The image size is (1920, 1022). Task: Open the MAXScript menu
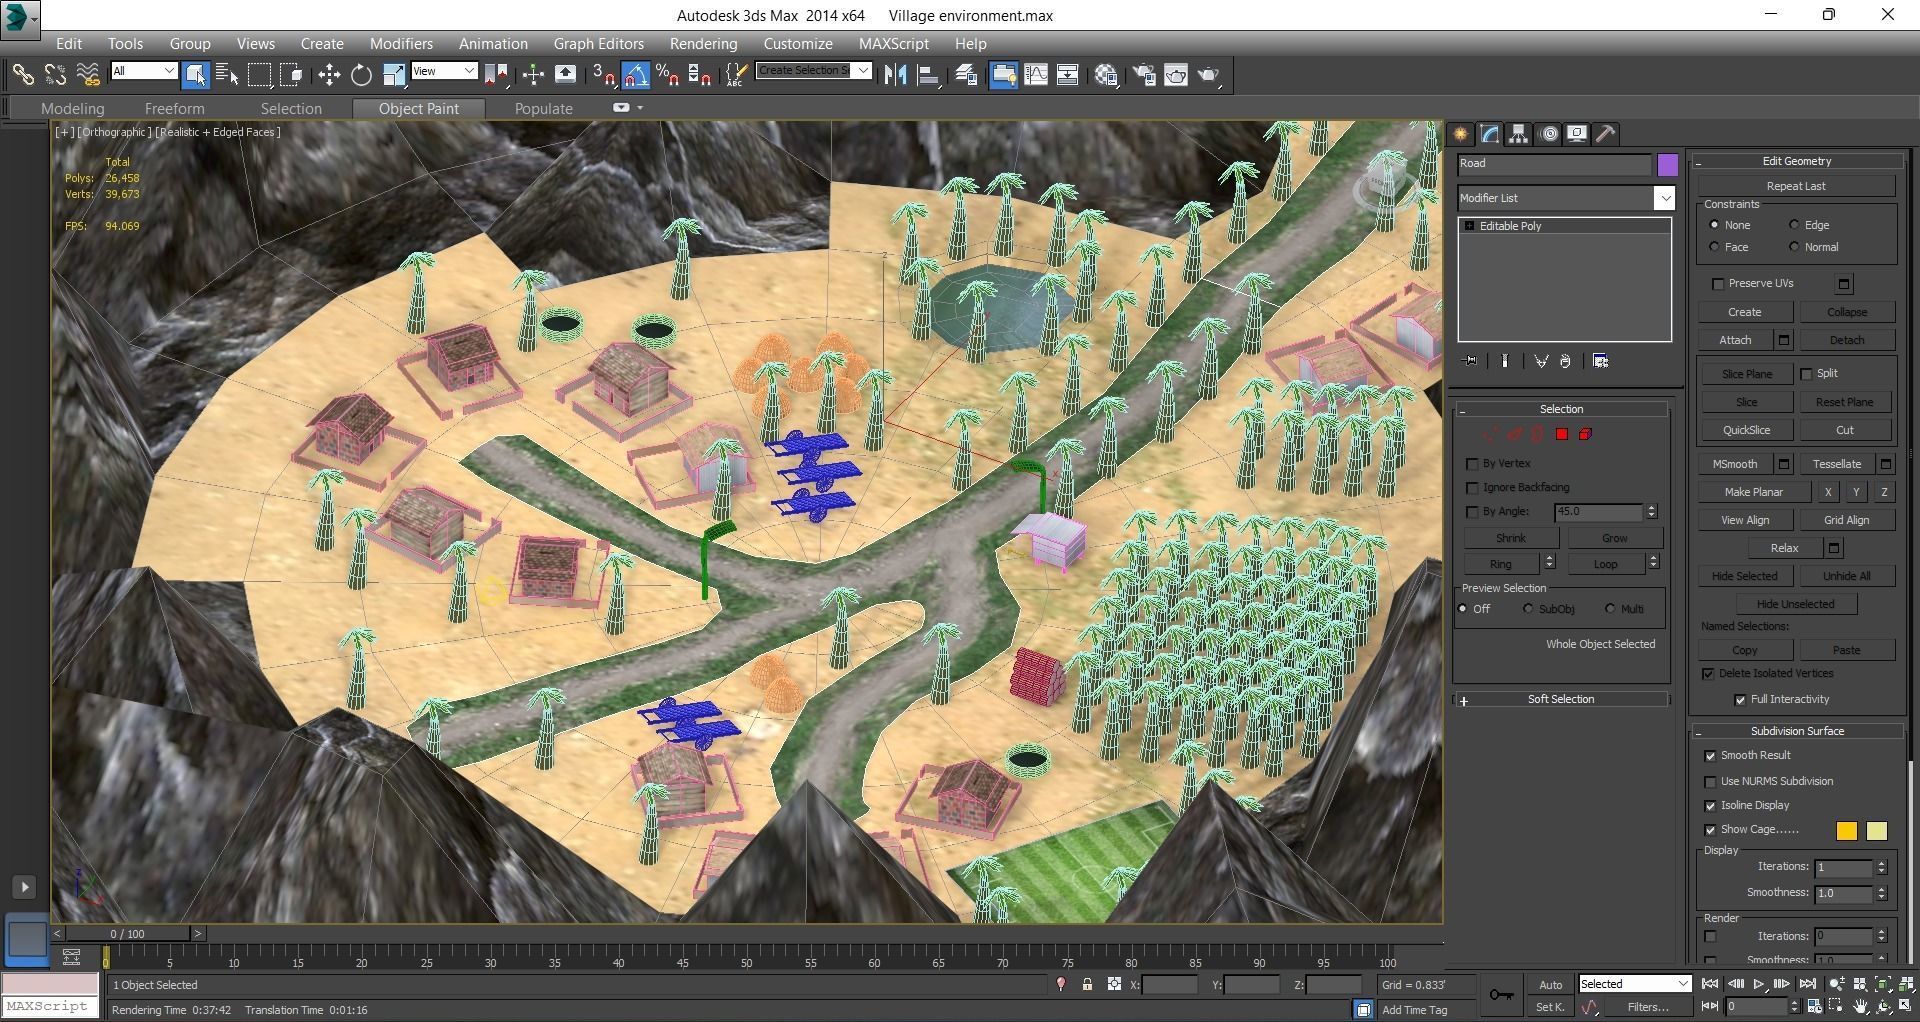pos(893,44)
